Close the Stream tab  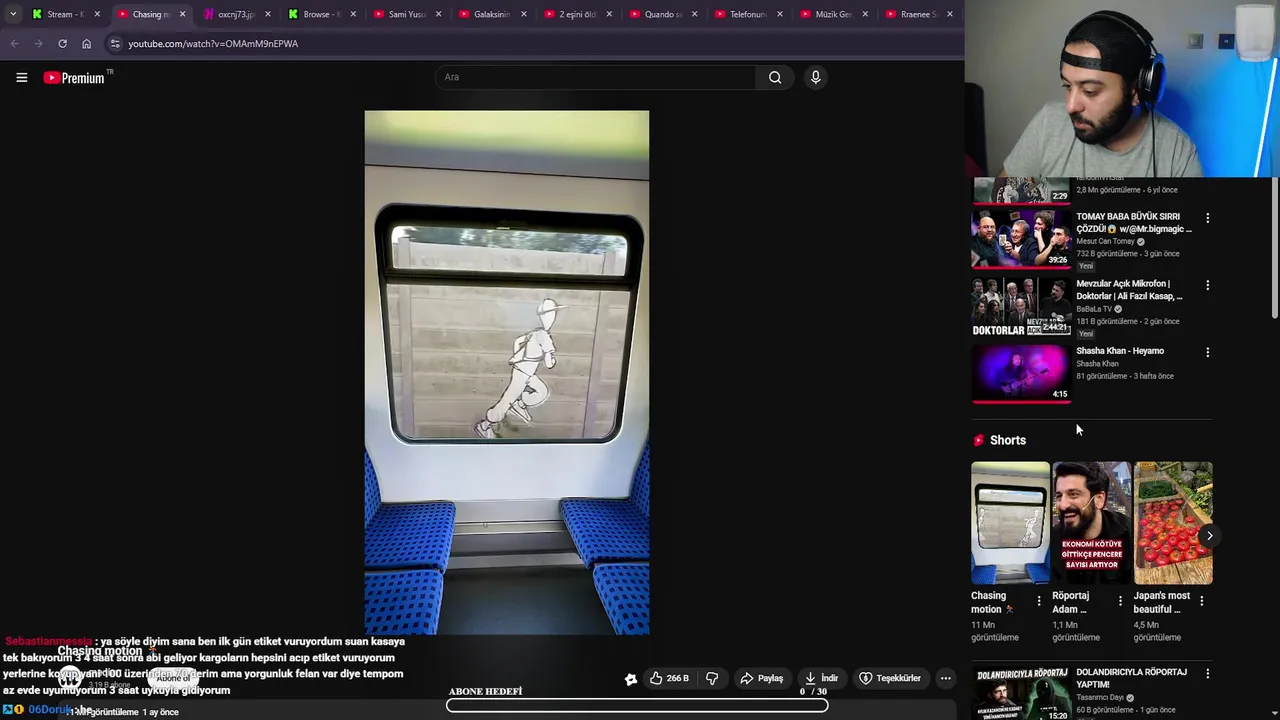tap(97, 14)
